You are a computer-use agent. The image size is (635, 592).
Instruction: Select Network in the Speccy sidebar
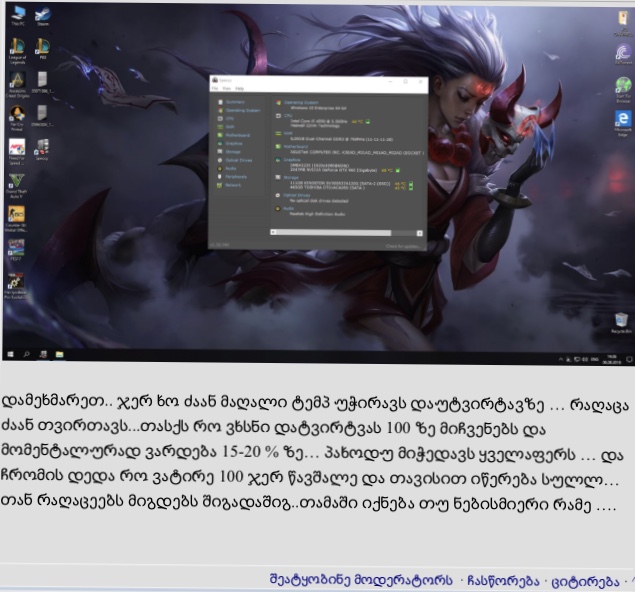(230, 185)
